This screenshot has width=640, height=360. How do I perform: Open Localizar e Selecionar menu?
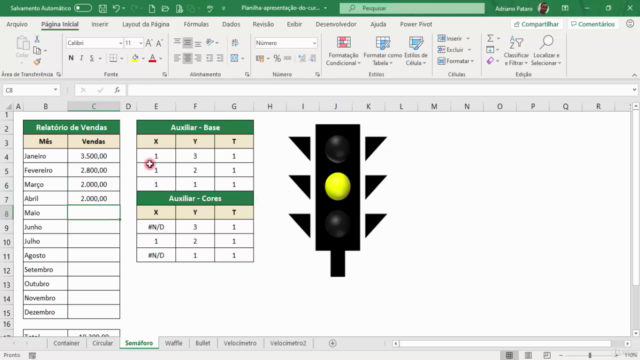click(546, 51)
